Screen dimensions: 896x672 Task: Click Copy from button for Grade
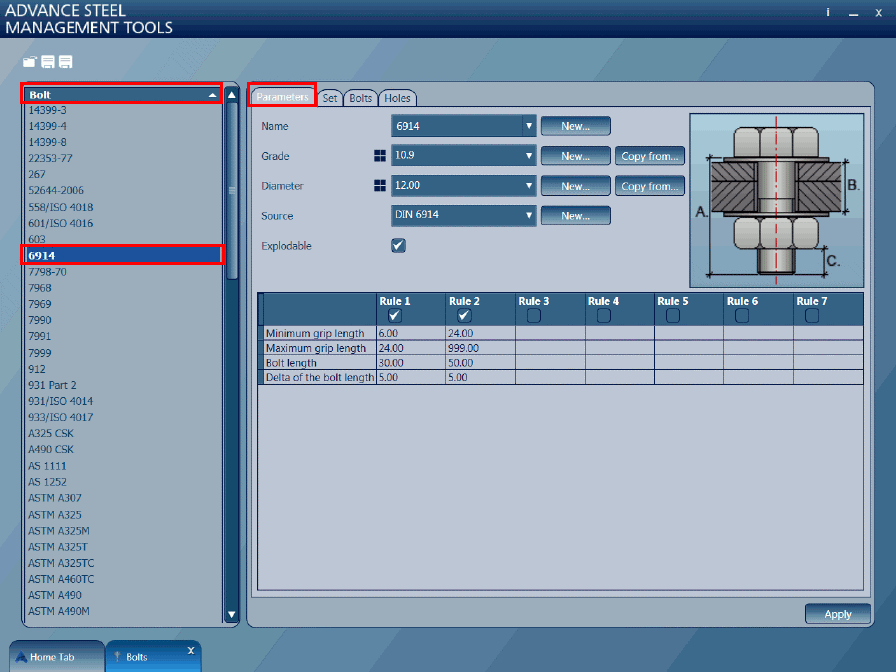[650, 155]
